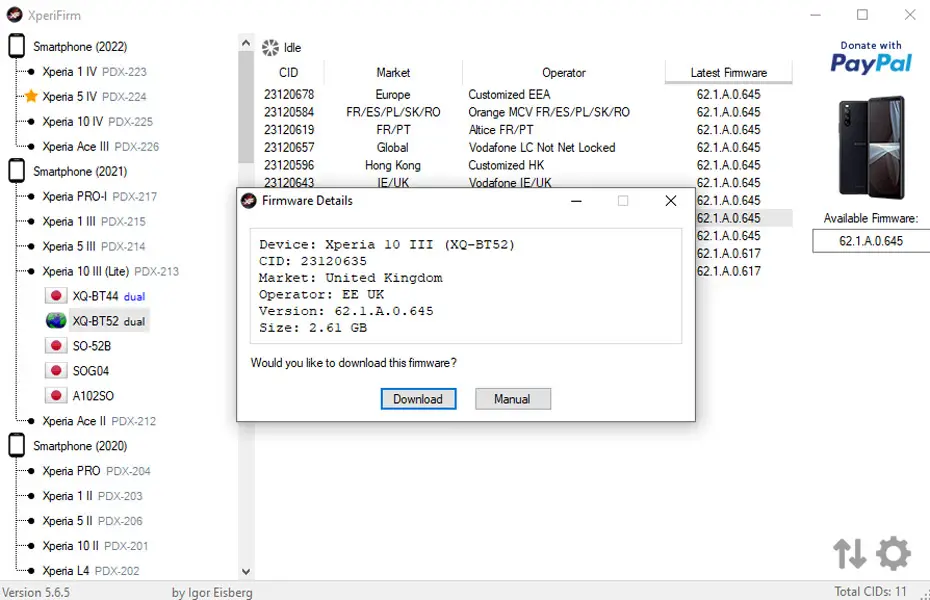The width and height of the screenshot is (930, 600).
Task: Select Xperia 5 II PDX-206
Action: pyautogui.click(x=93, y=521)
